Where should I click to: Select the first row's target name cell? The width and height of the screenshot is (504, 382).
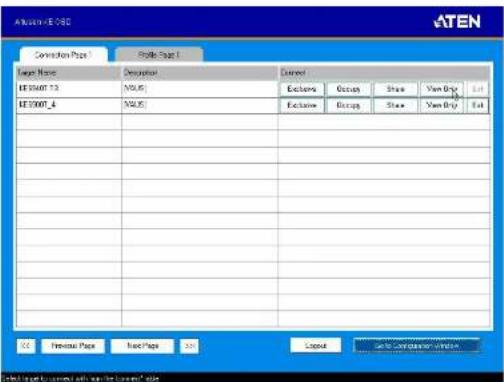click(69, 89)
